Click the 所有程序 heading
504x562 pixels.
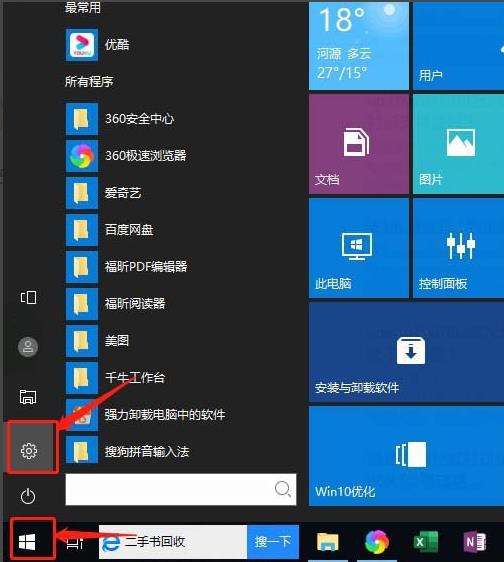pos(89,81)
